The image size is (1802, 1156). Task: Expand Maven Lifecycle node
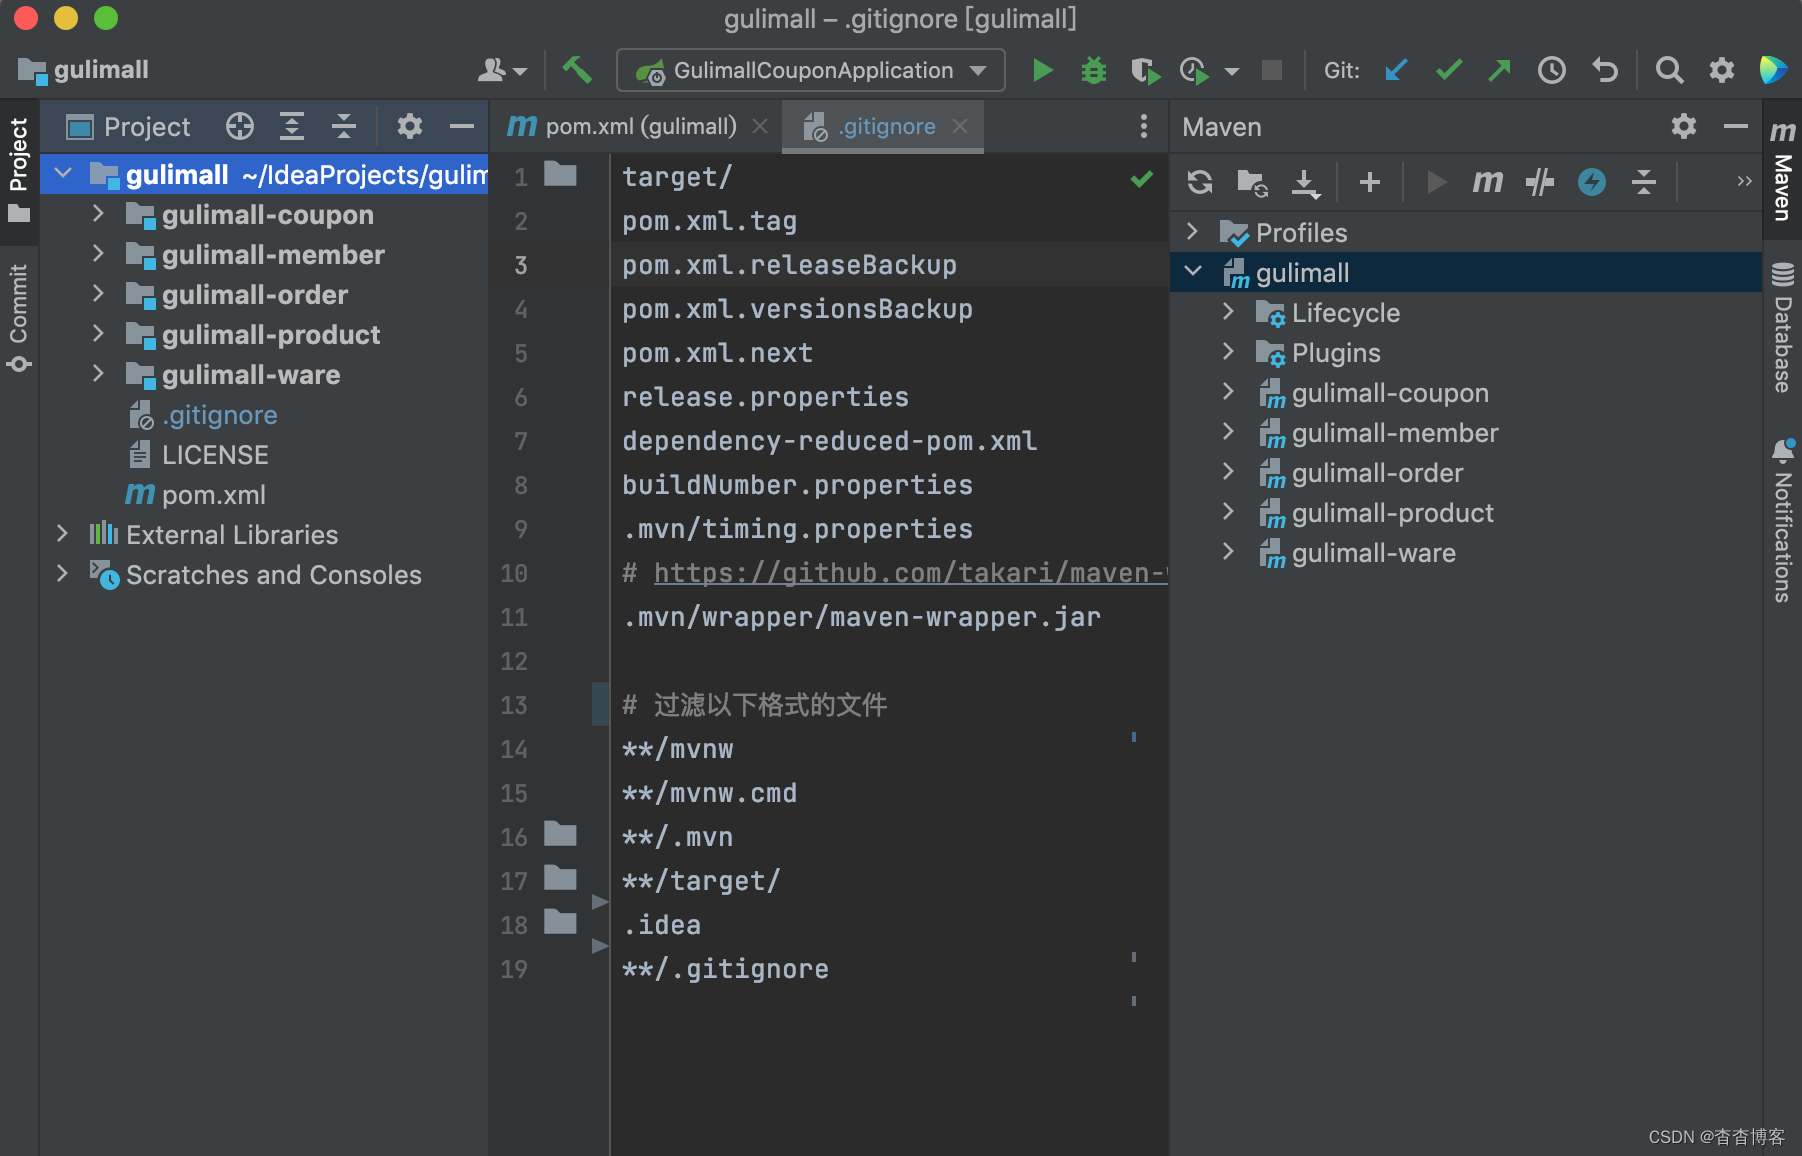pyautogui.click(x=1228, y=312)
